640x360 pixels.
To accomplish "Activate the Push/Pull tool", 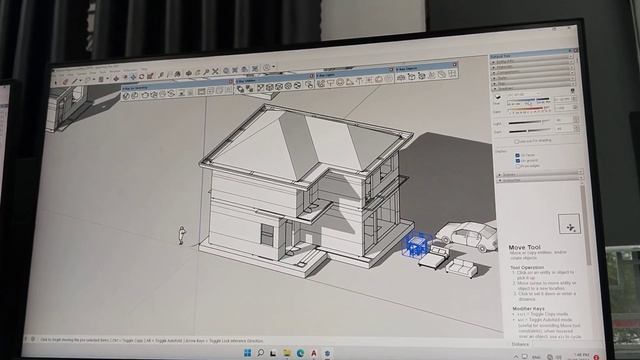I will coord(116,78).
